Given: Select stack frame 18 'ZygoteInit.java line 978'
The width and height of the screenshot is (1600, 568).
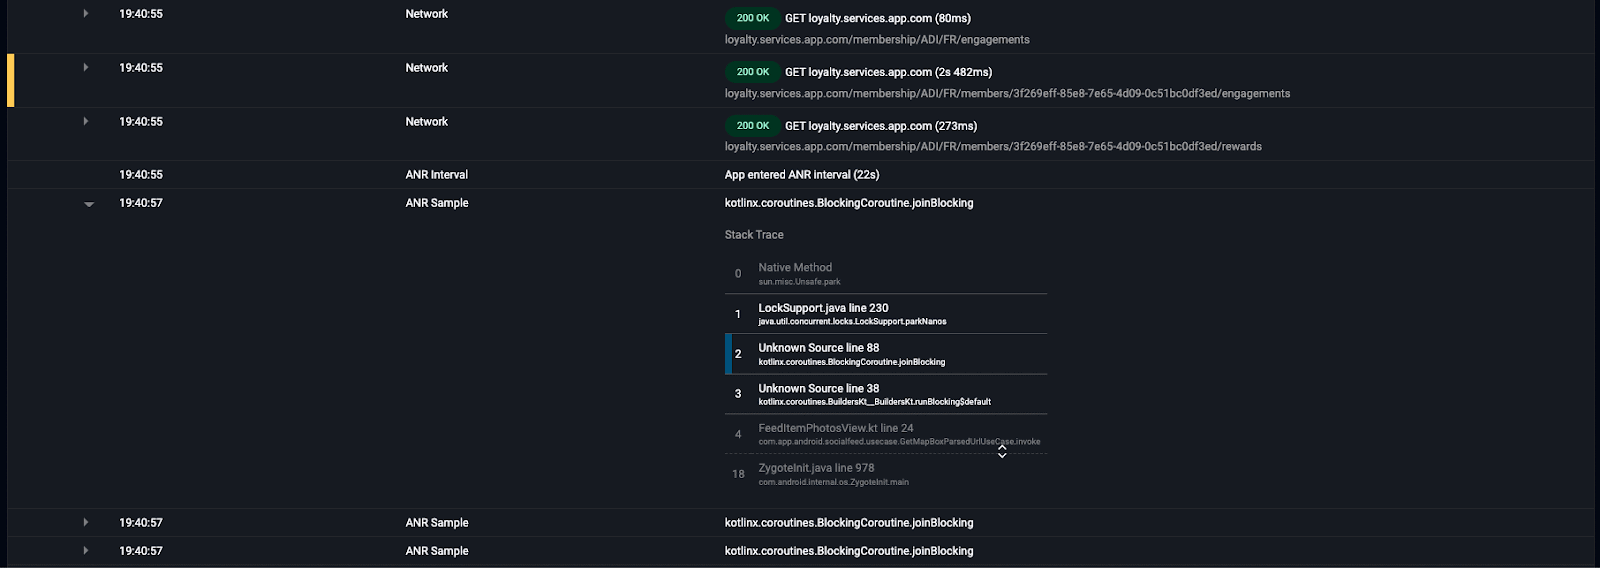Looking at the screenshot, I should (x=886, y=474).
